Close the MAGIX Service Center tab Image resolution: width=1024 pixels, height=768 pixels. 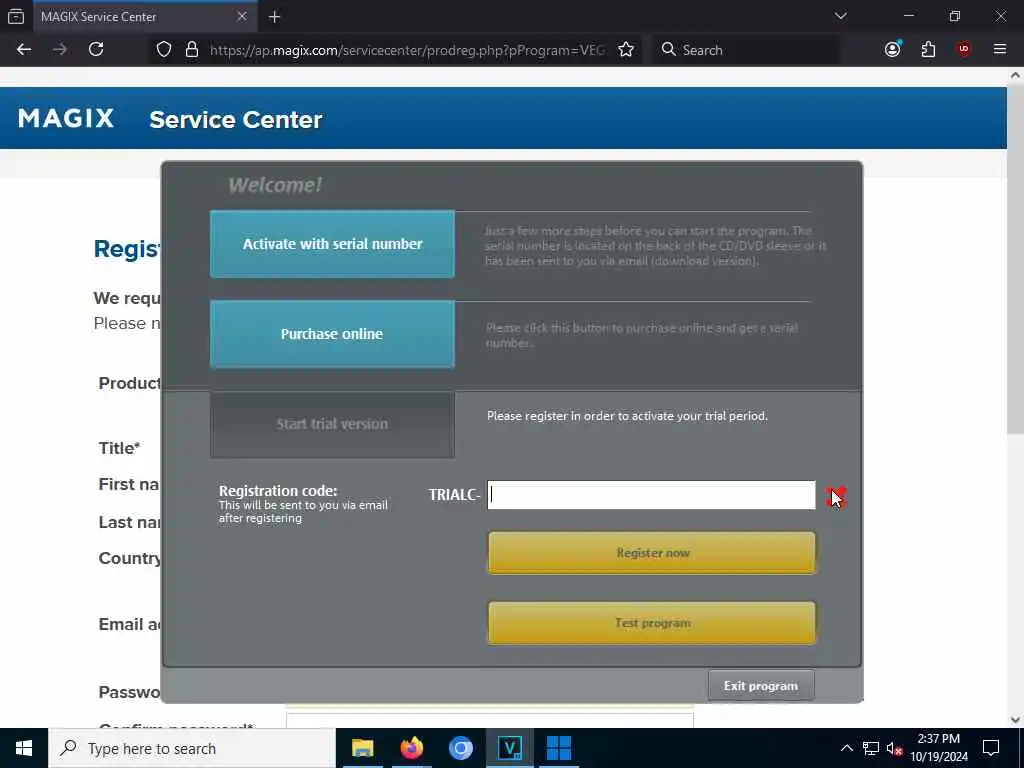click(x=242, y=17)
